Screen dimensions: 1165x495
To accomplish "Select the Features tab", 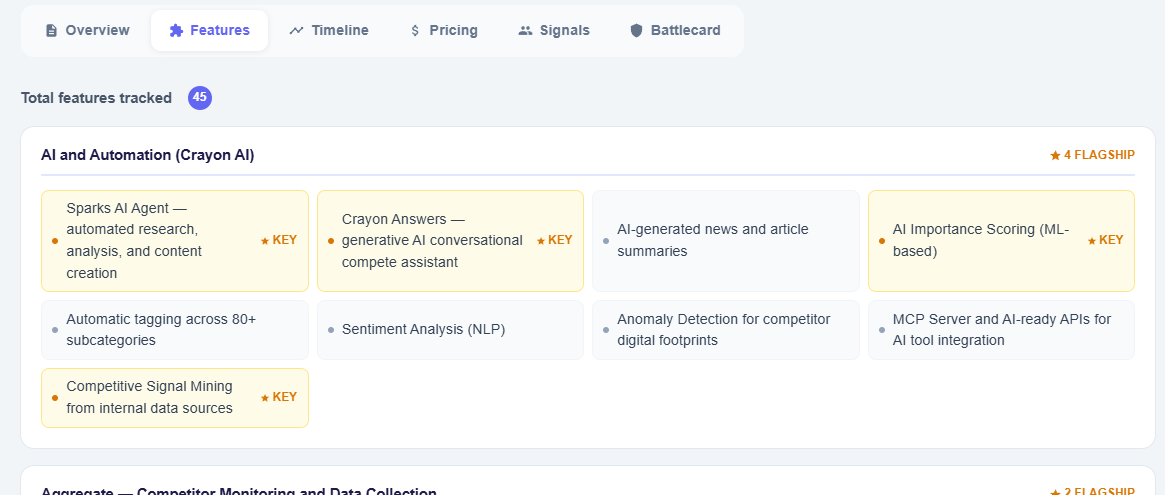I will [x=210, y=30].
